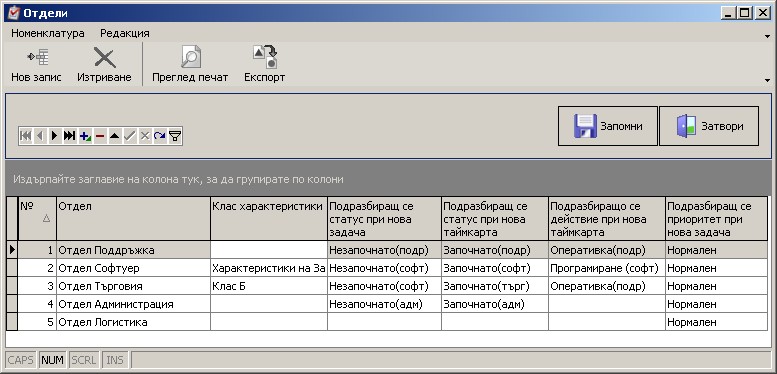Select the Отдел Логистика cell
Screen dimensions: 777x374
(x=133, y=322)
